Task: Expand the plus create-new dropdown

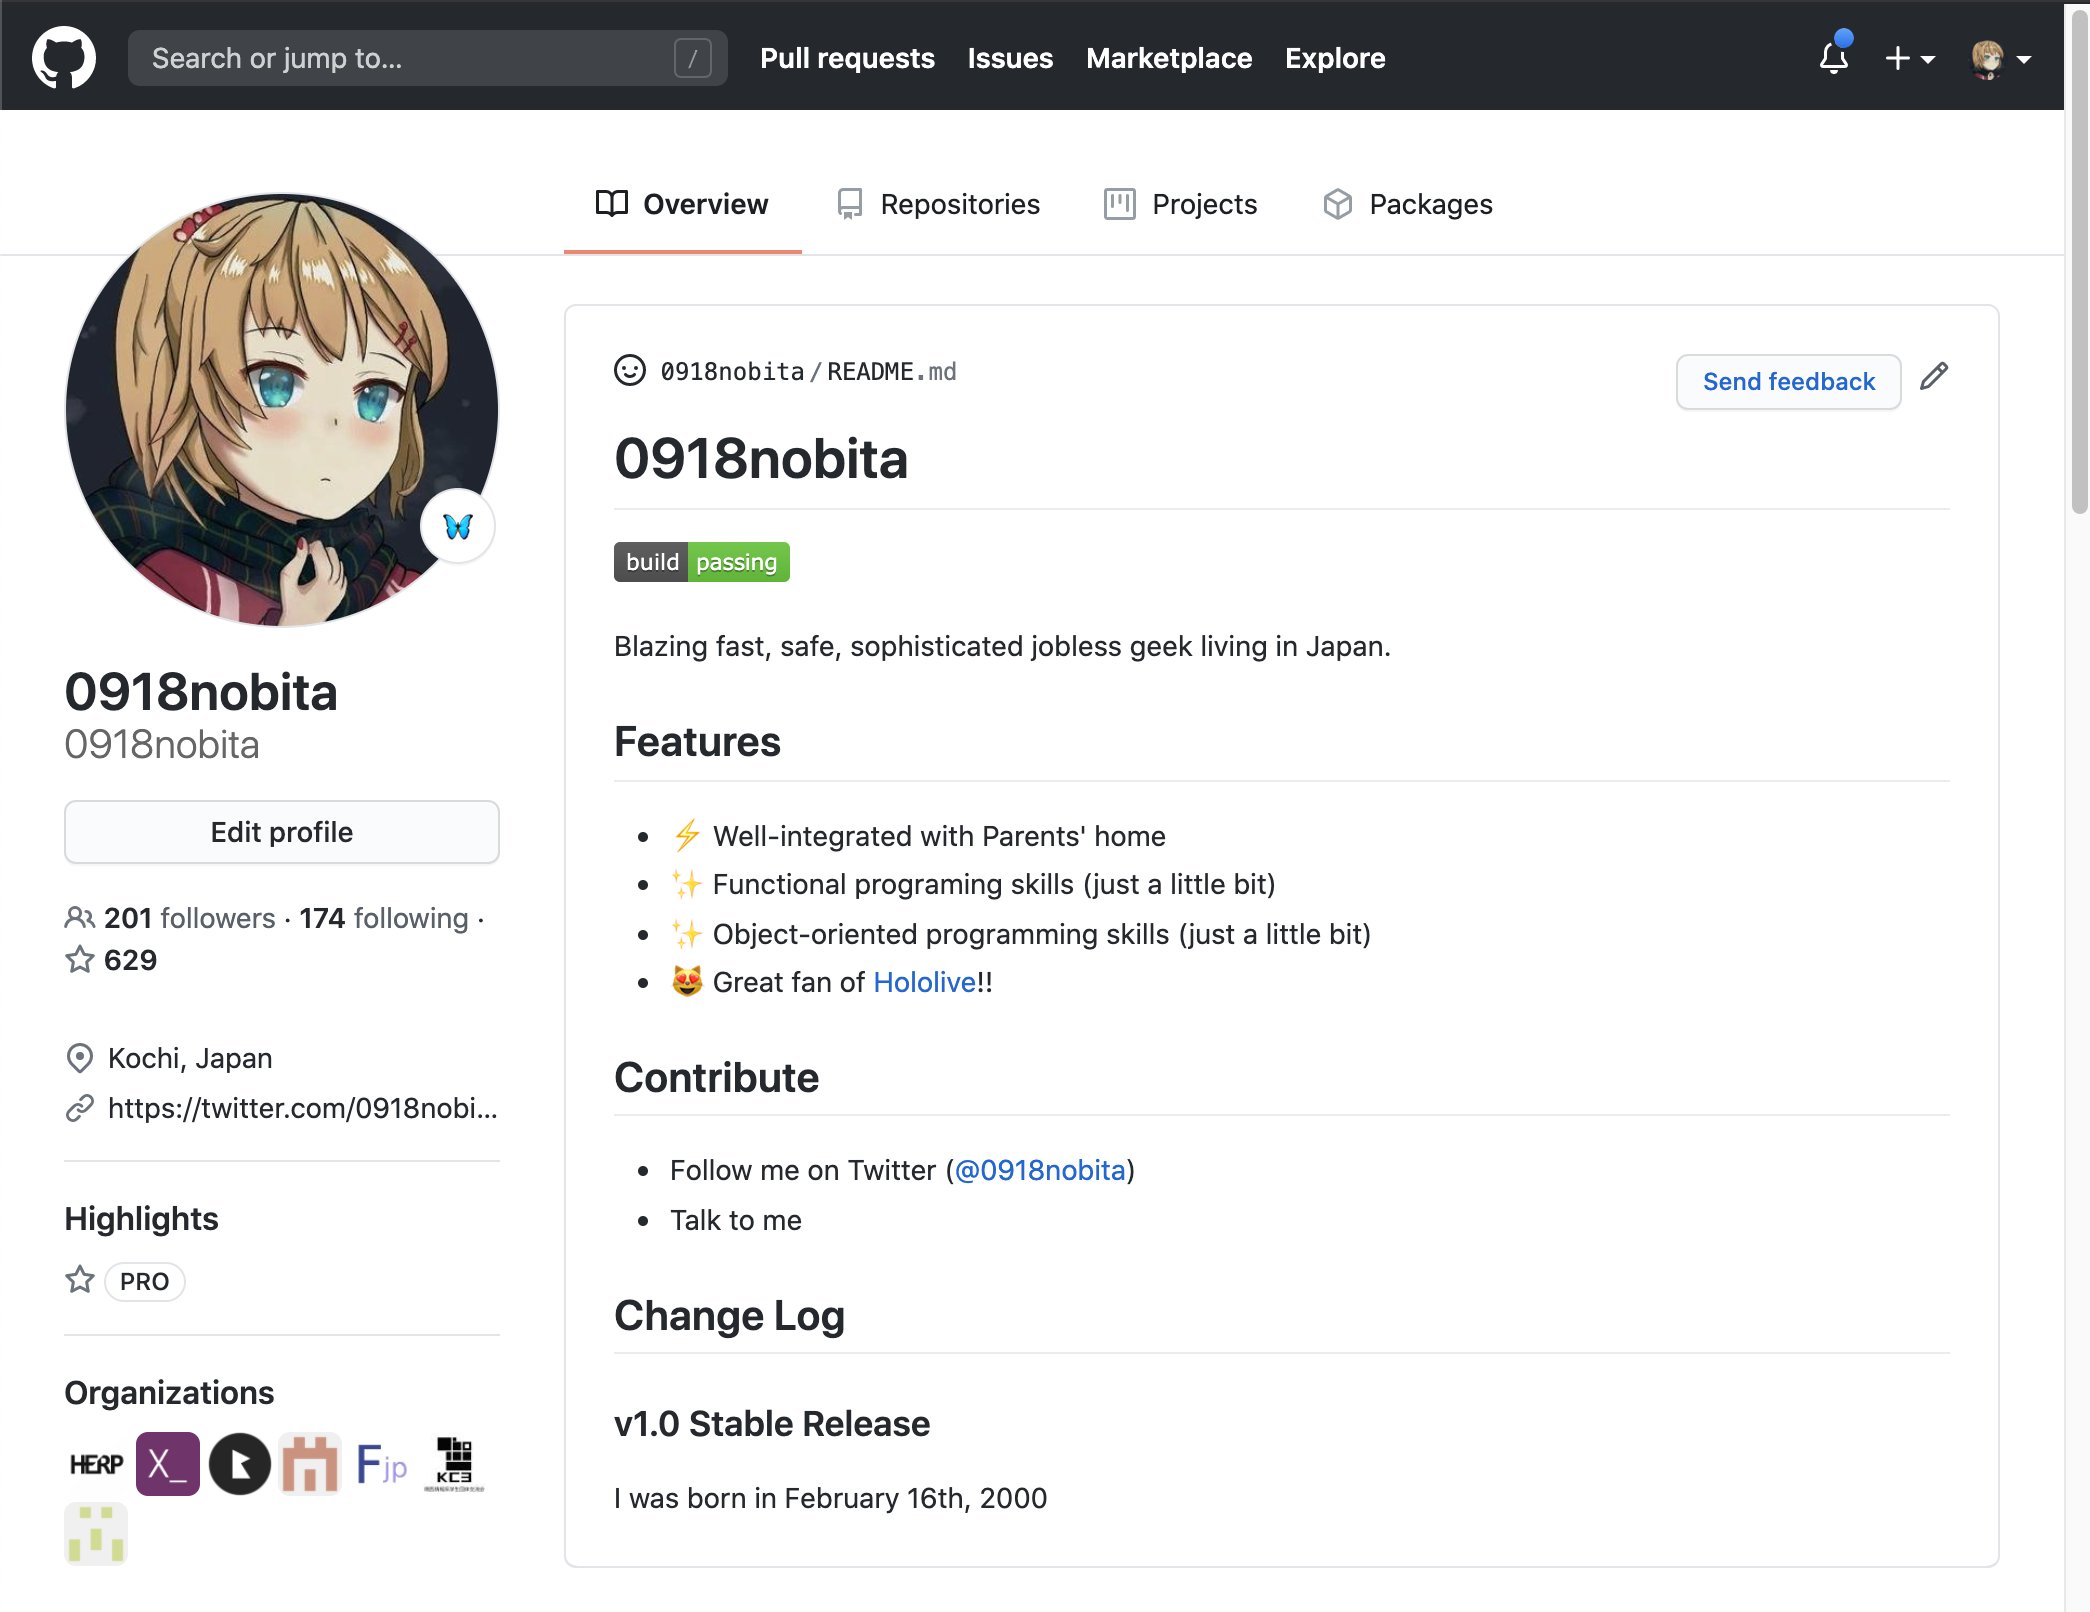Action: tap(1909, 59)
